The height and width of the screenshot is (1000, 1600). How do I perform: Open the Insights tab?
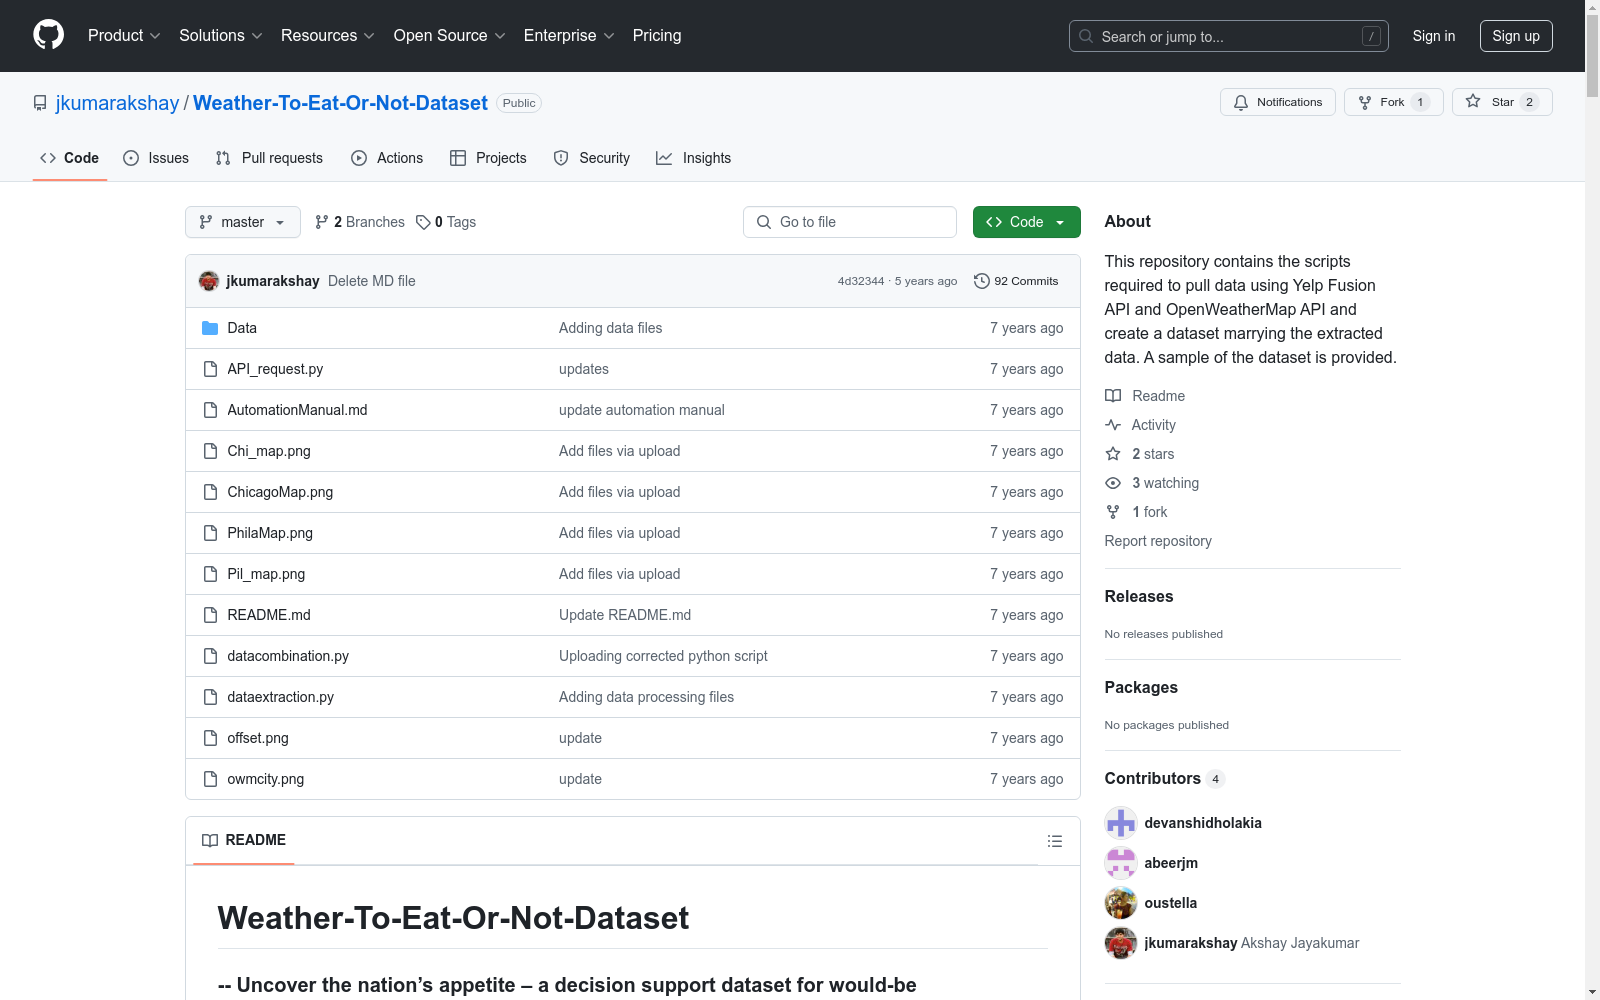click(693, 158)
